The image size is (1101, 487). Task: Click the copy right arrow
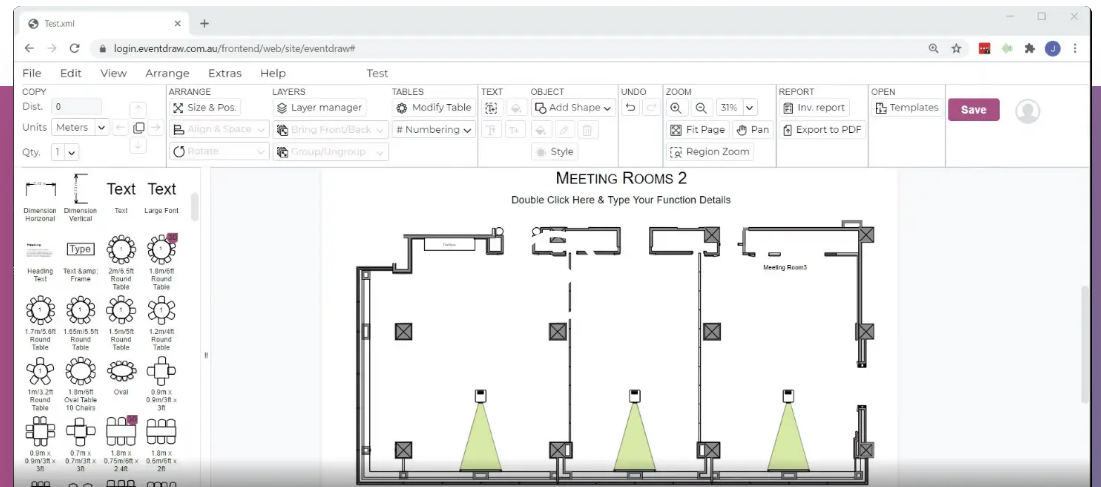point(156,128)
